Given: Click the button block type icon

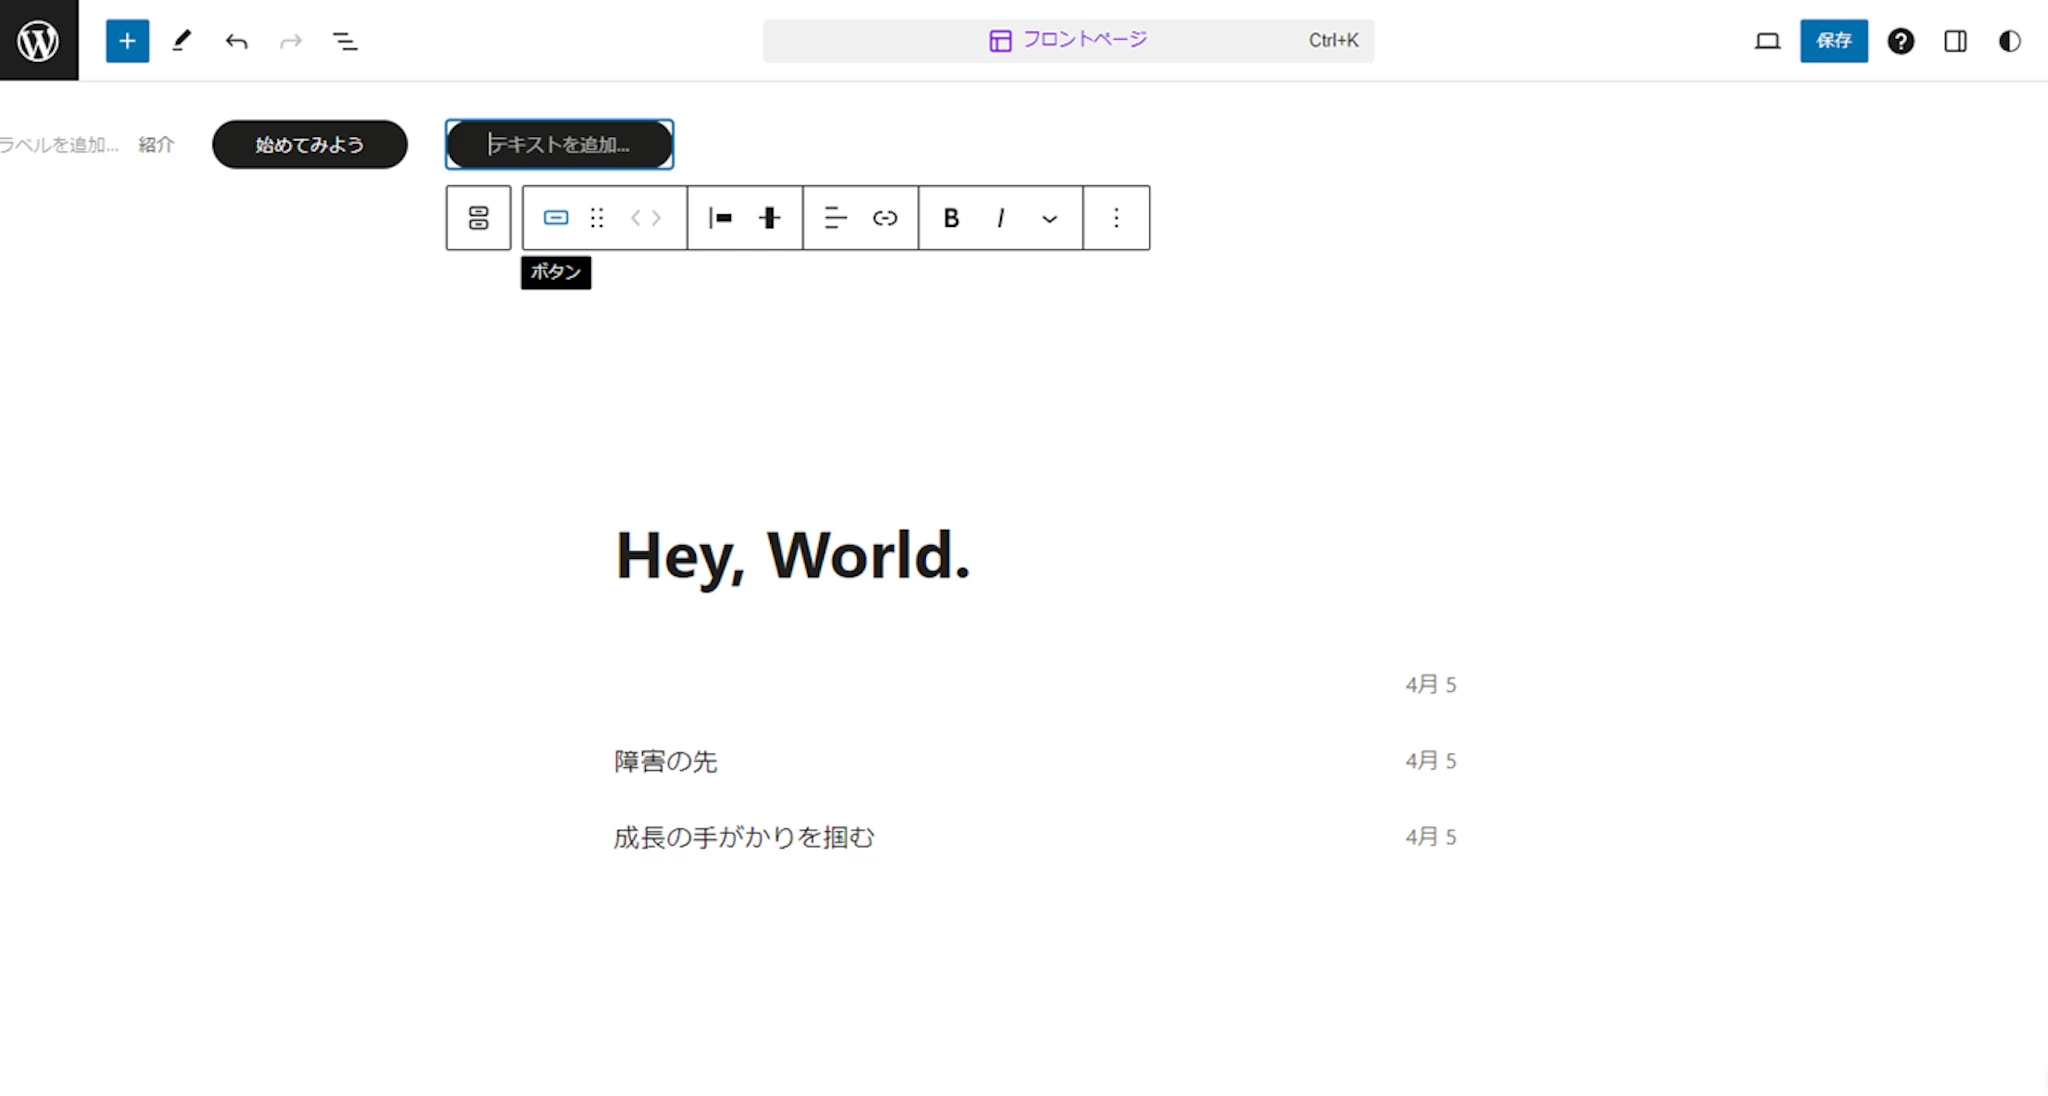Looking at the screenshot, I should point(556,218).
